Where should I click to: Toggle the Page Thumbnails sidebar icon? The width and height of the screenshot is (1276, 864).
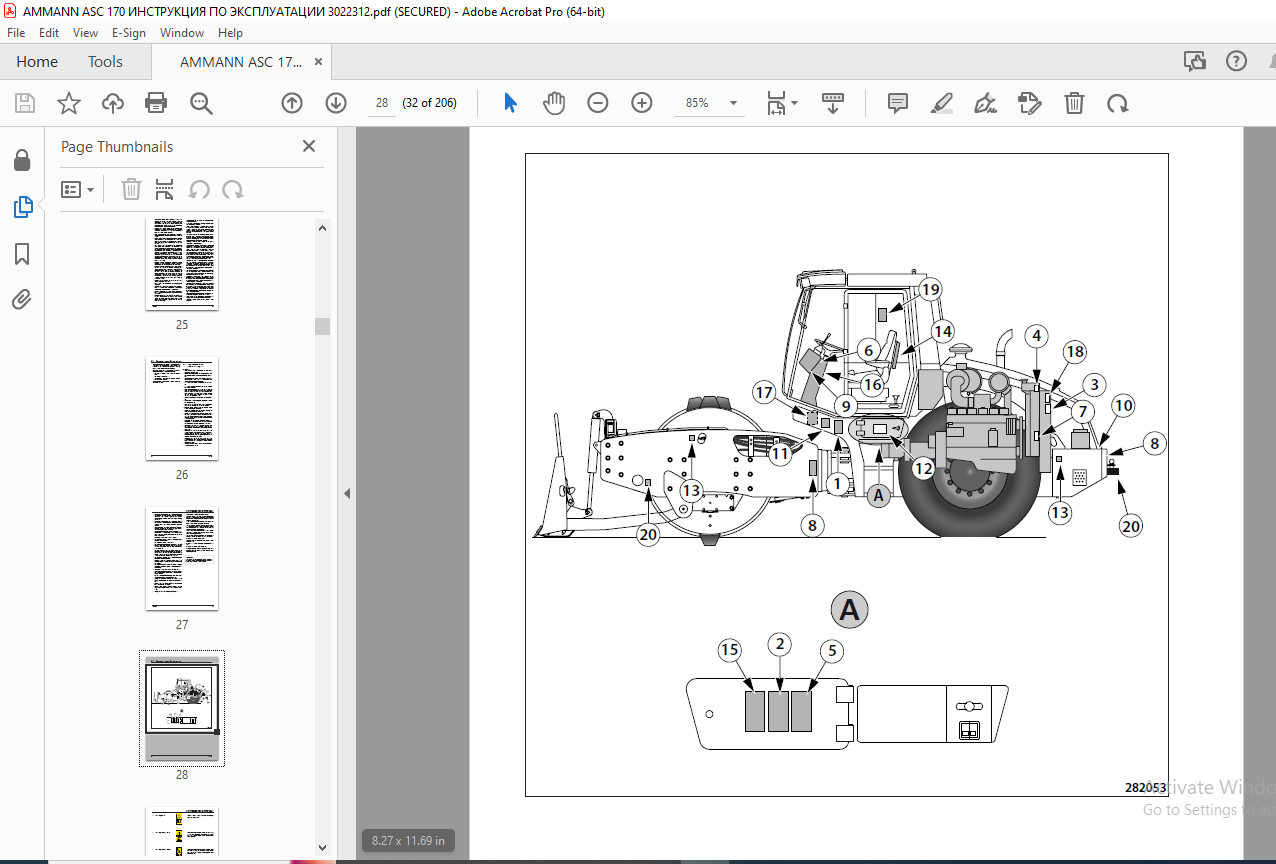[x=22, y=207]
